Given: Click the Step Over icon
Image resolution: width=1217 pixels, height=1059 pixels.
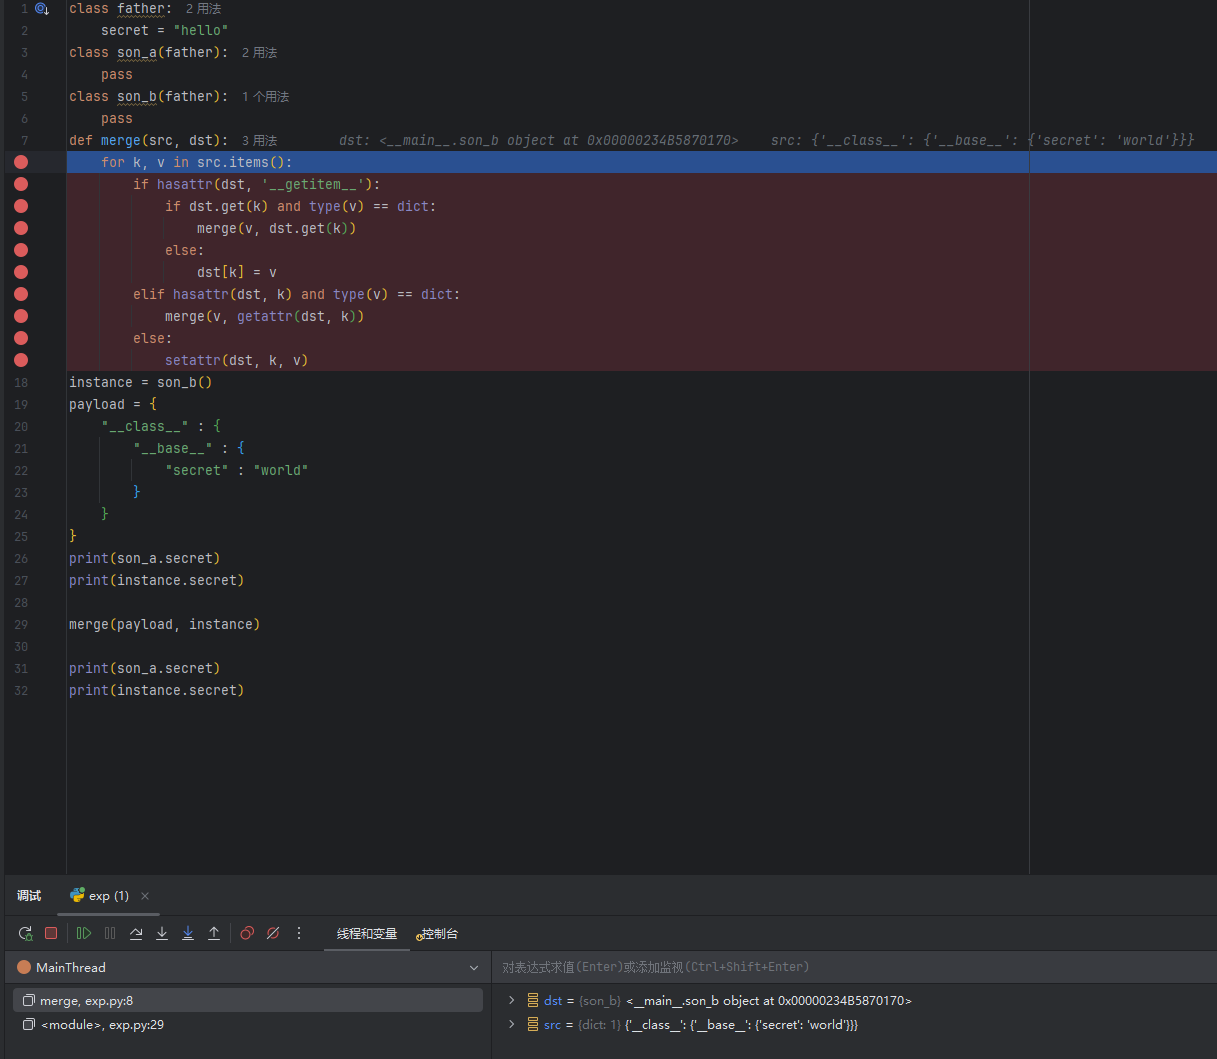Looking at the screenshot, I should tap(136, 933).
